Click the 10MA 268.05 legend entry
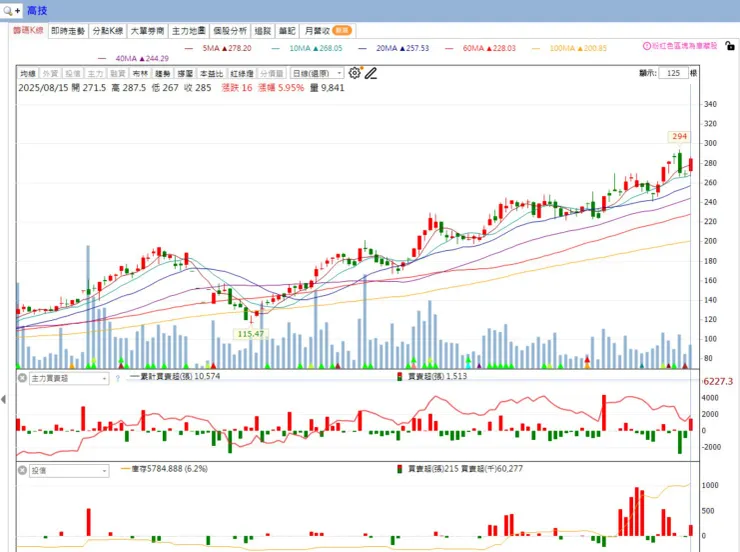The height and width of the screenshot is (552, 740). [x=307, y=48]
